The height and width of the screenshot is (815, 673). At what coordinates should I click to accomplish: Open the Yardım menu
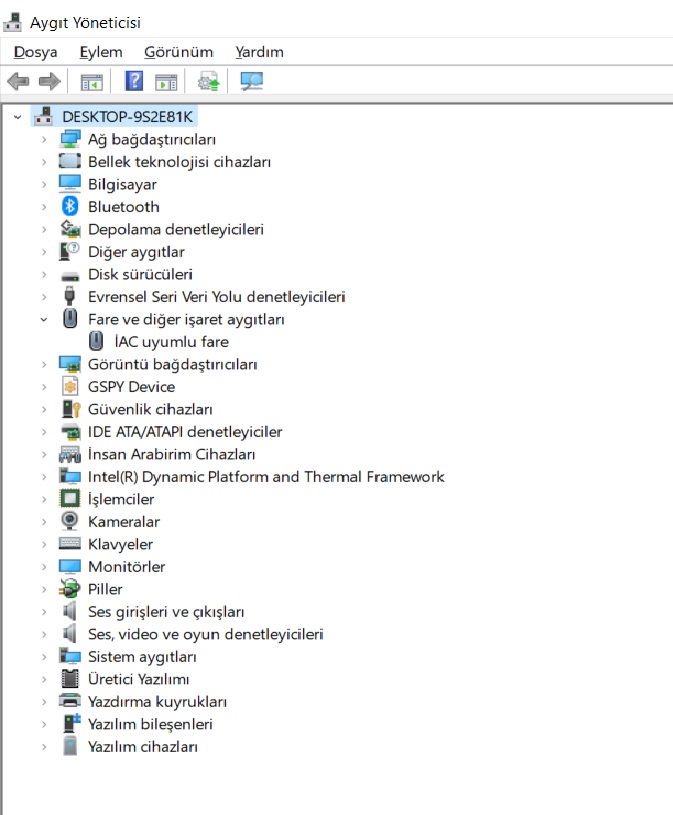coord(259,52)
